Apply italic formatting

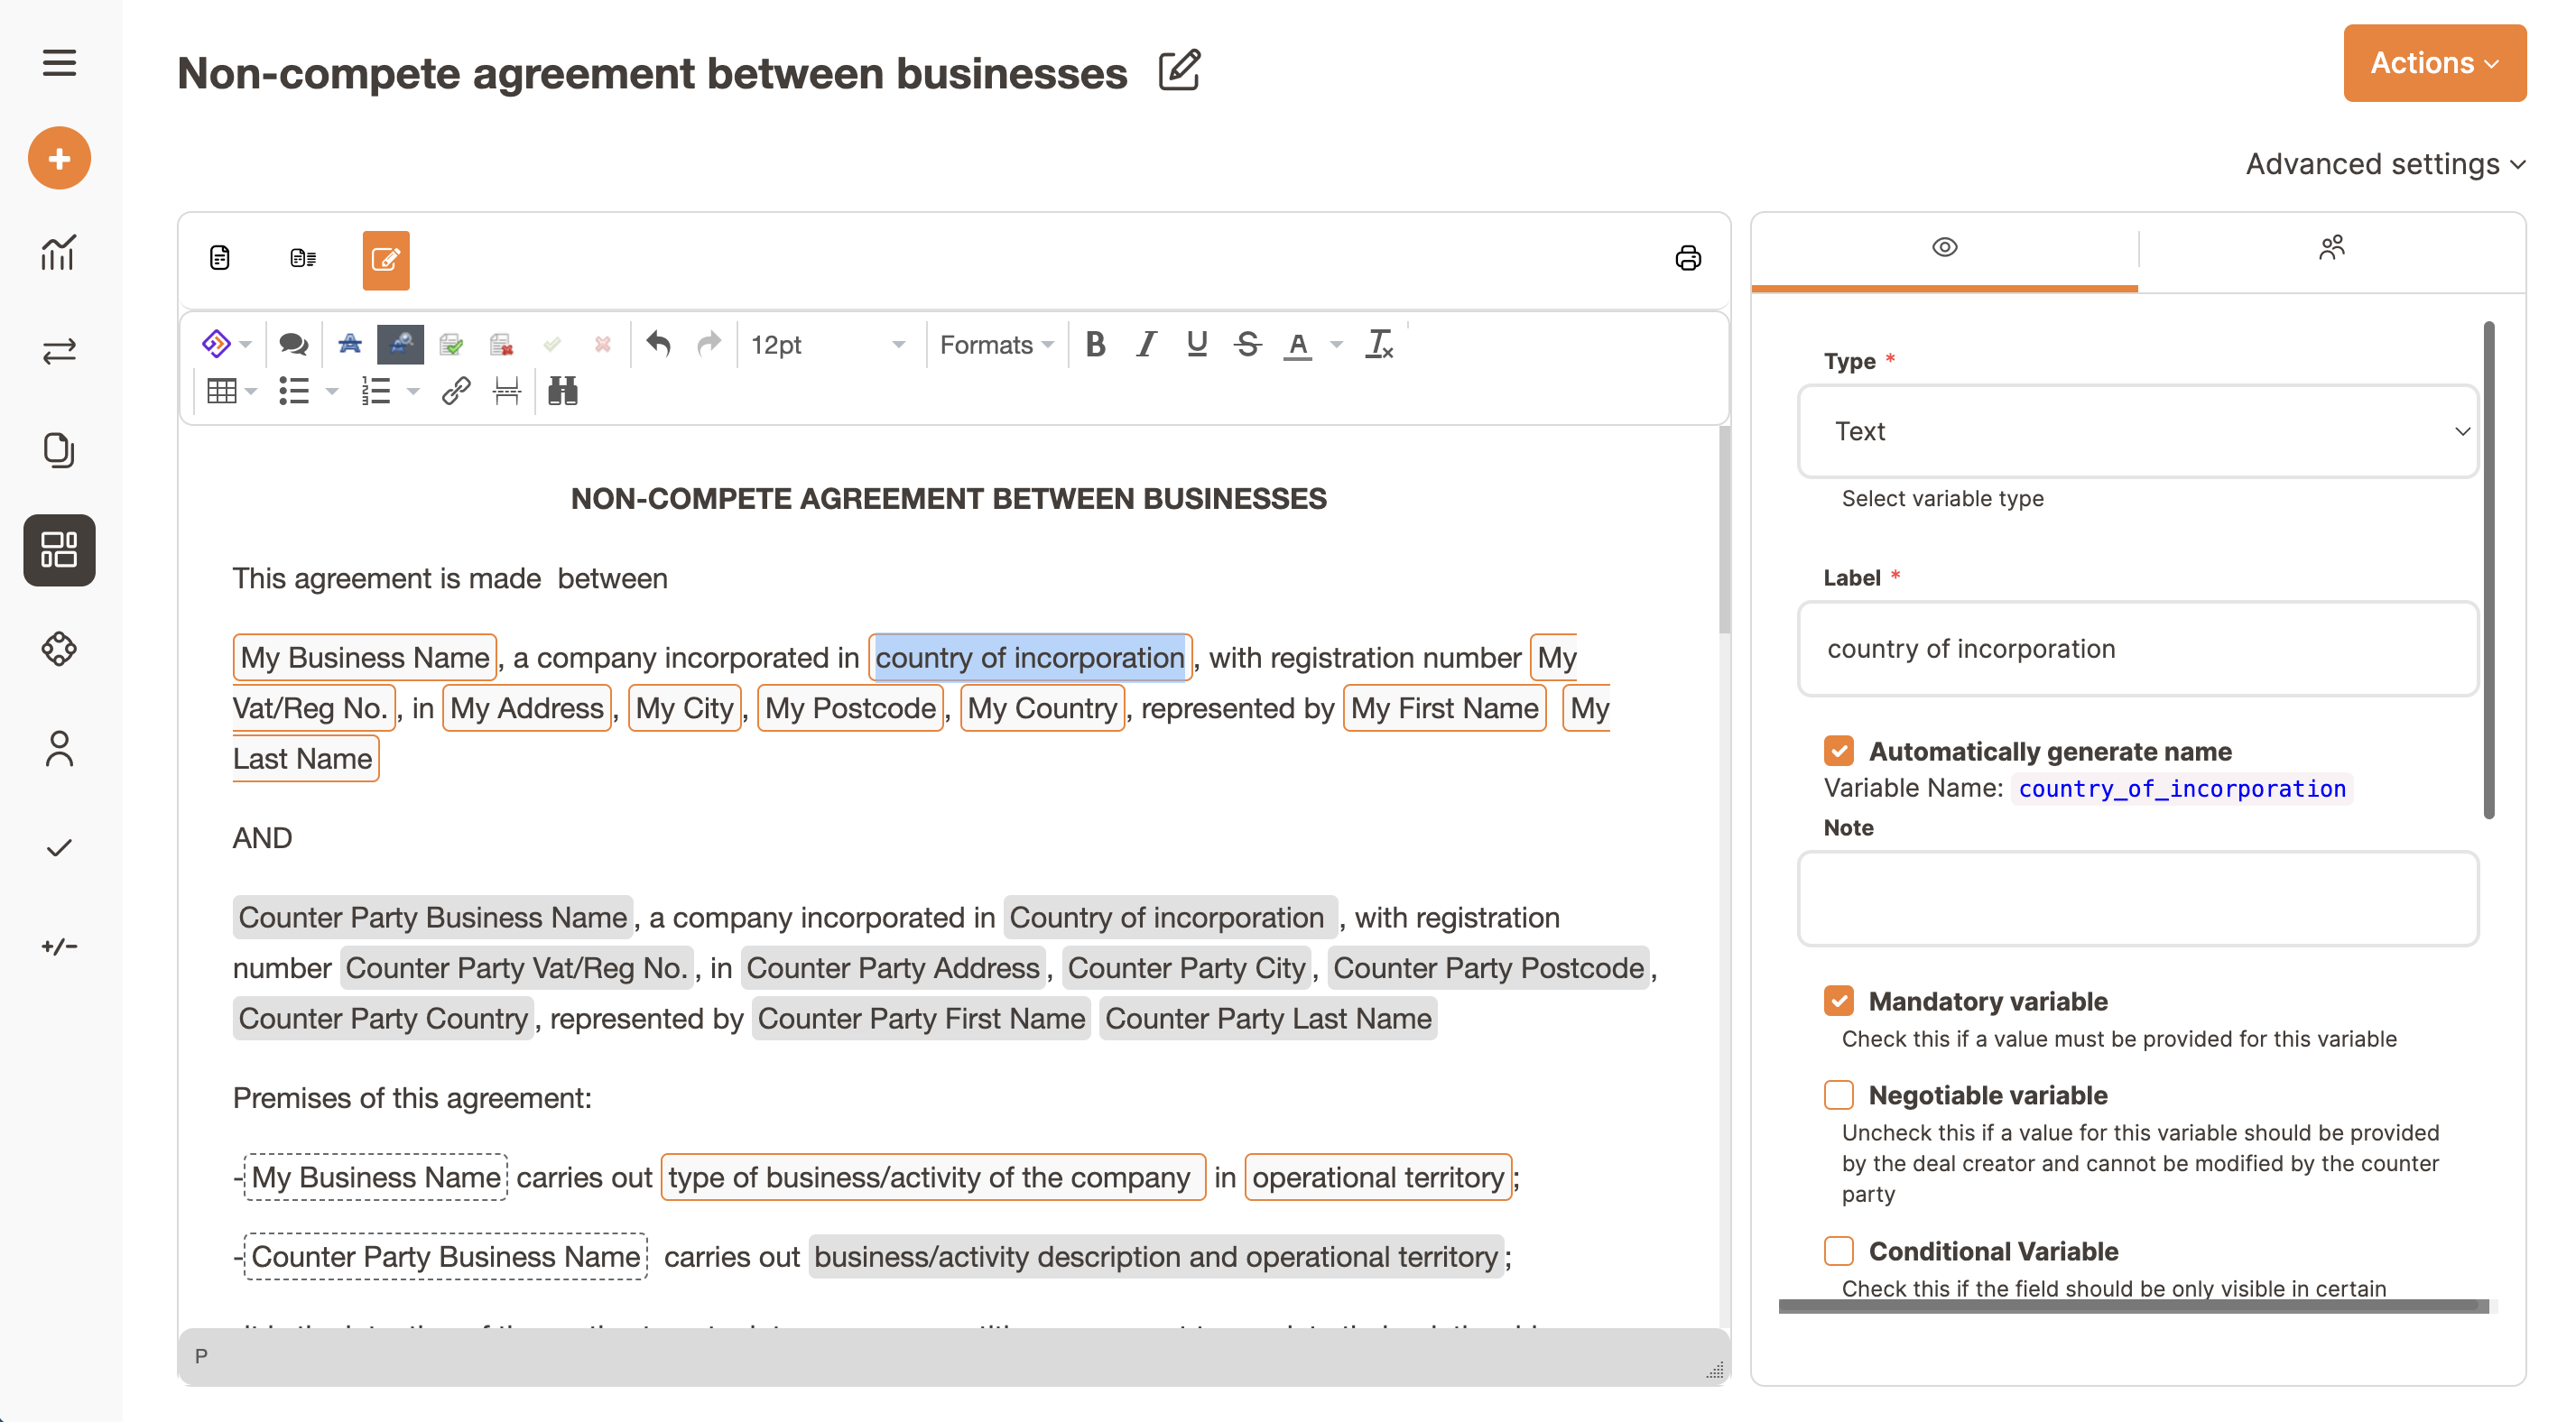tap(1146, 344)
